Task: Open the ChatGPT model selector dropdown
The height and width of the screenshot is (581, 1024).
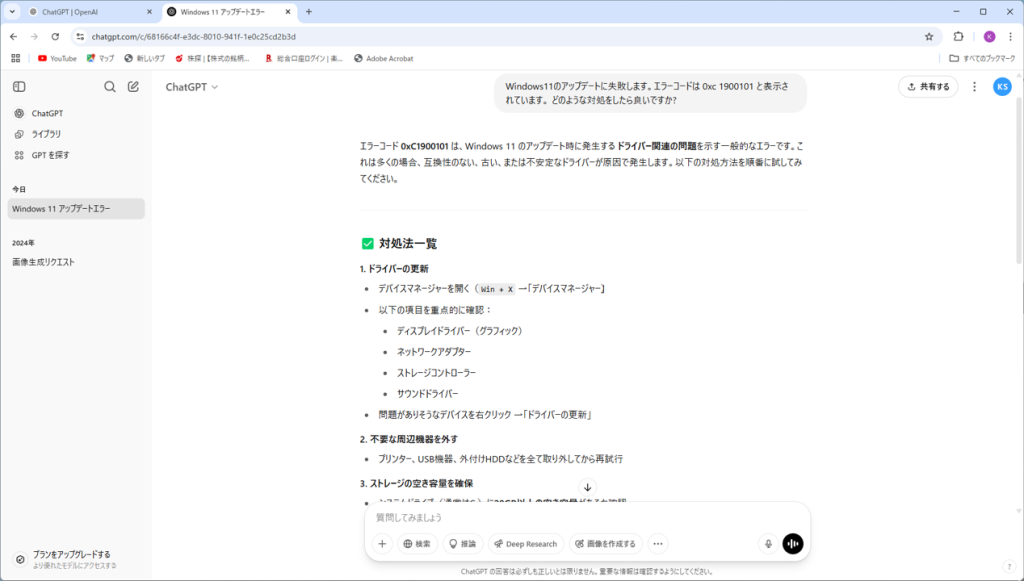Action: click(192, 87)
